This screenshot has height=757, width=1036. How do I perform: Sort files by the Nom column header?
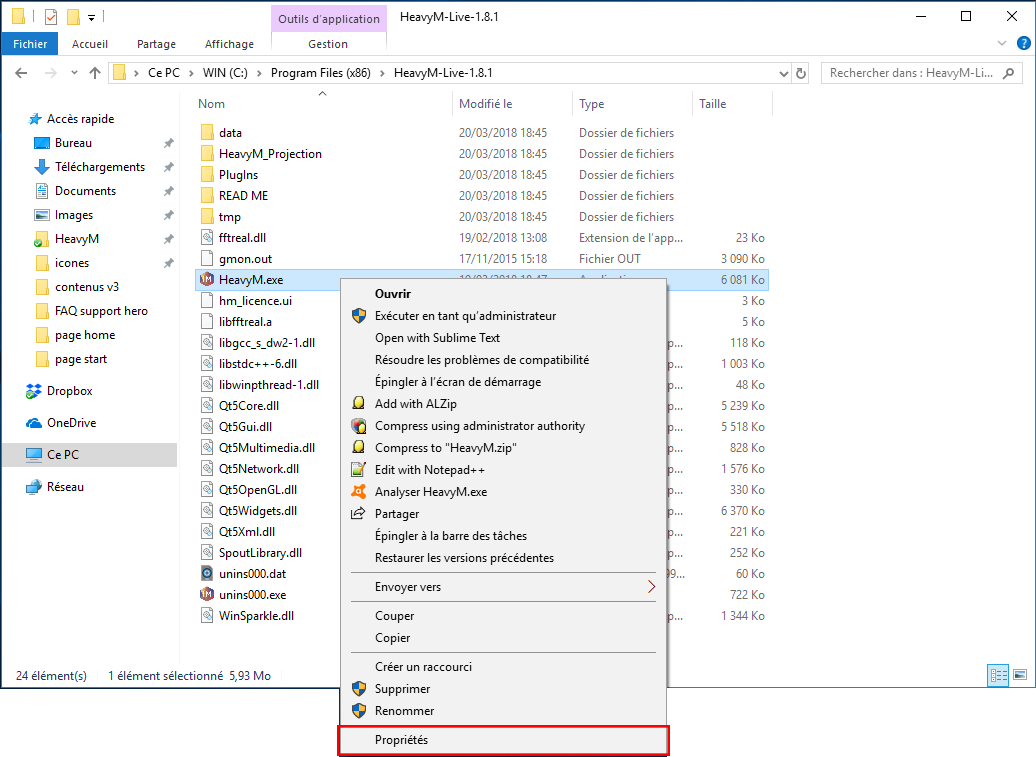point(212,104)
